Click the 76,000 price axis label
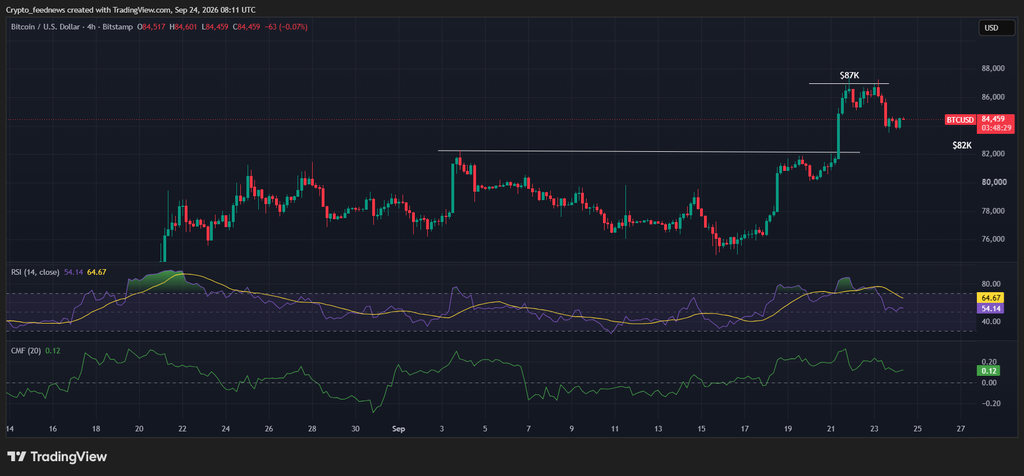The image size is (1024, 476). (x=993, y=240)
